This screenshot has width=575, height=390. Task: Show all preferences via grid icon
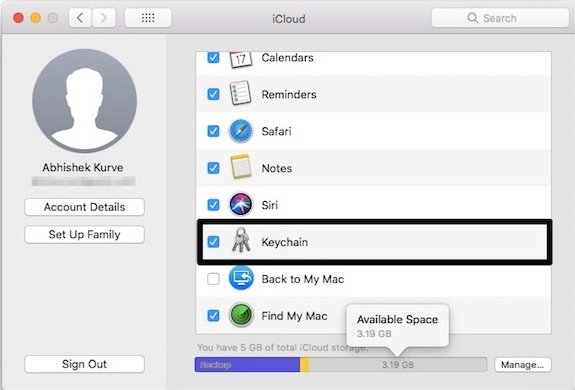point(148,18)
